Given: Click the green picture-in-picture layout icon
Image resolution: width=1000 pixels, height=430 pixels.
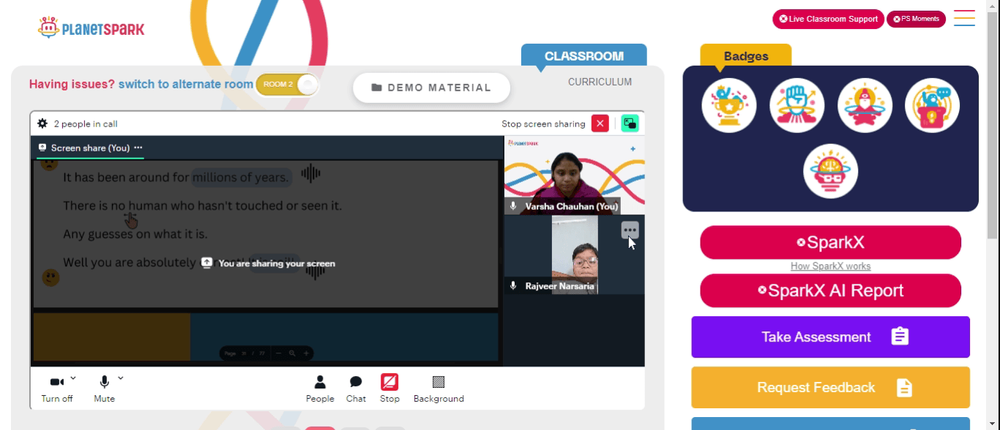Looking at the screenshot, I should click(630, 124).
